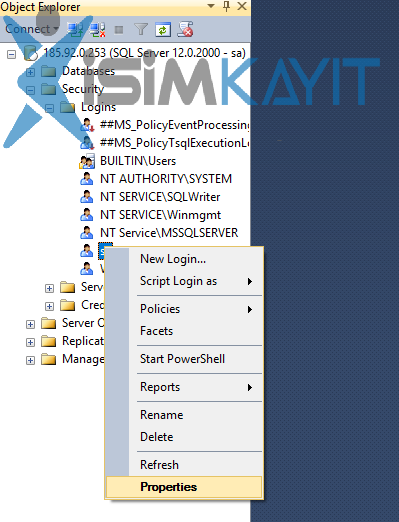Select the Logins folder label

click(99, 107)
